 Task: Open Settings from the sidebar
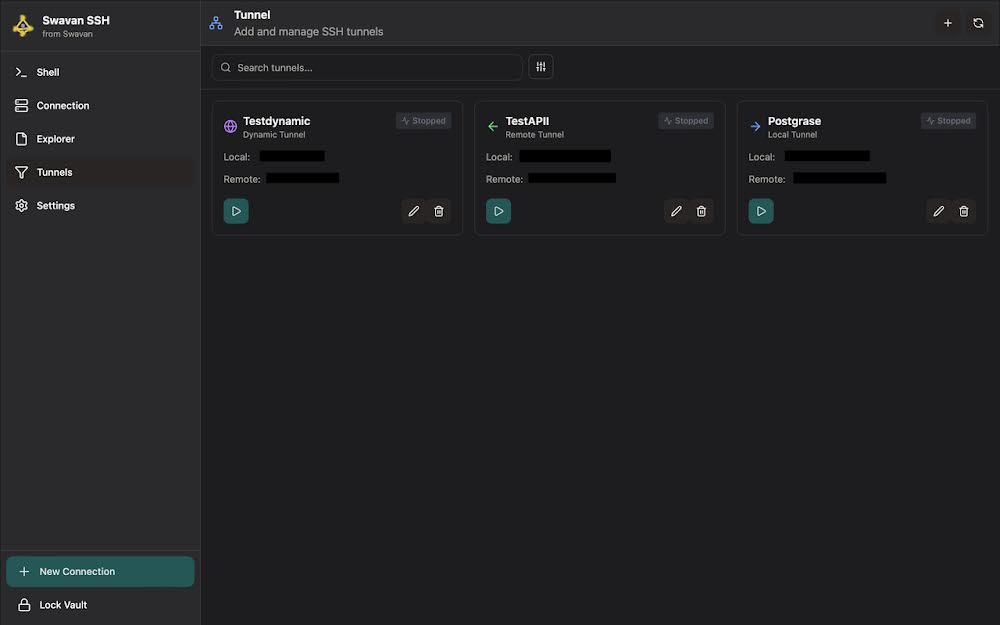tap(55, 205)
